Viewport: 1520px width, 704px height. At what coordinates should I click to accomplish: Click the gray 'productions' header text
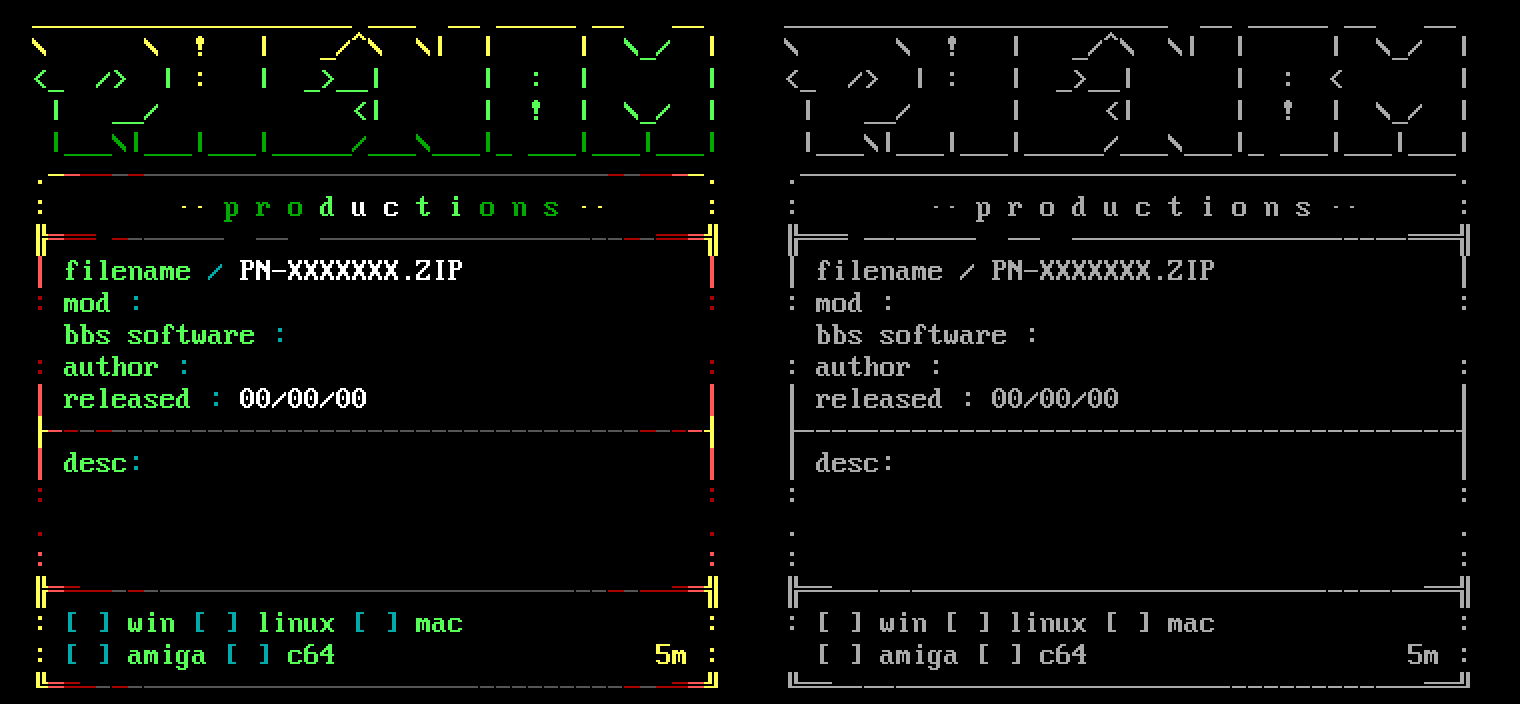pyautogui.click(x=1144, y=208)
